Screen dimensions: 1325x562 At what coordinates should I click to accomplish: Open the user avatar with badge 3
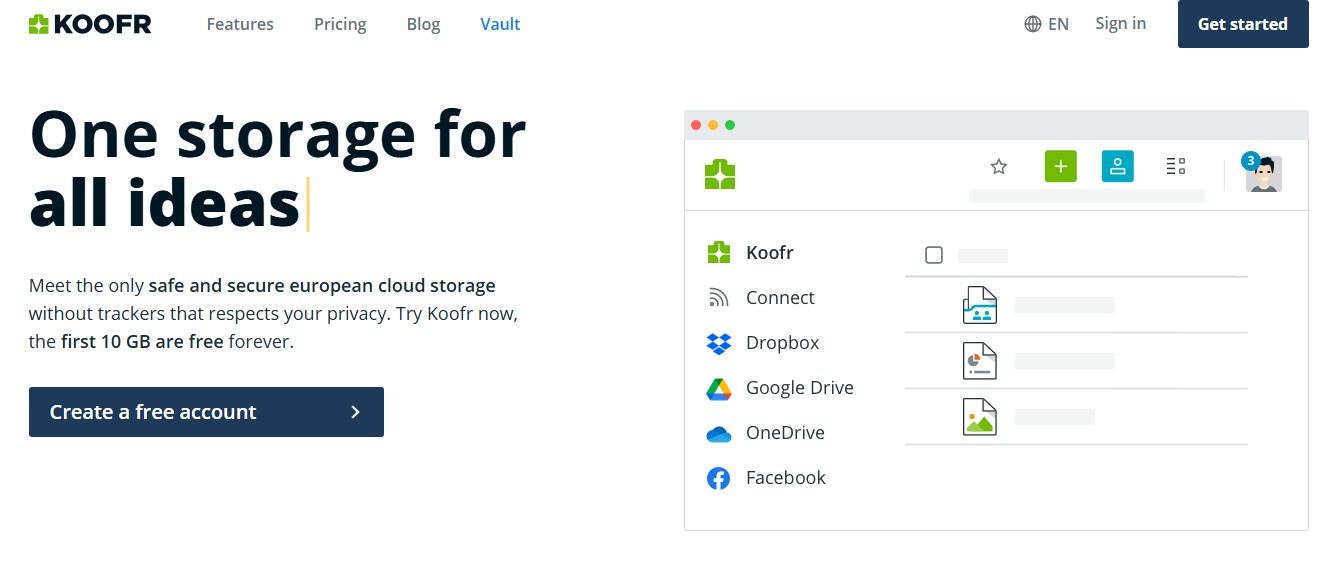point(1263,173)
